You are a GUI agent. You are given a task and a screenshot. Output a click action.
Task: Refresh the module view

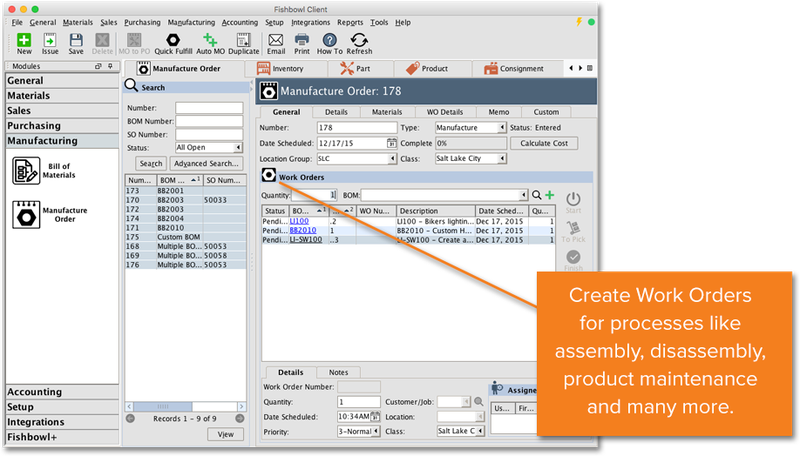[359, 43]
